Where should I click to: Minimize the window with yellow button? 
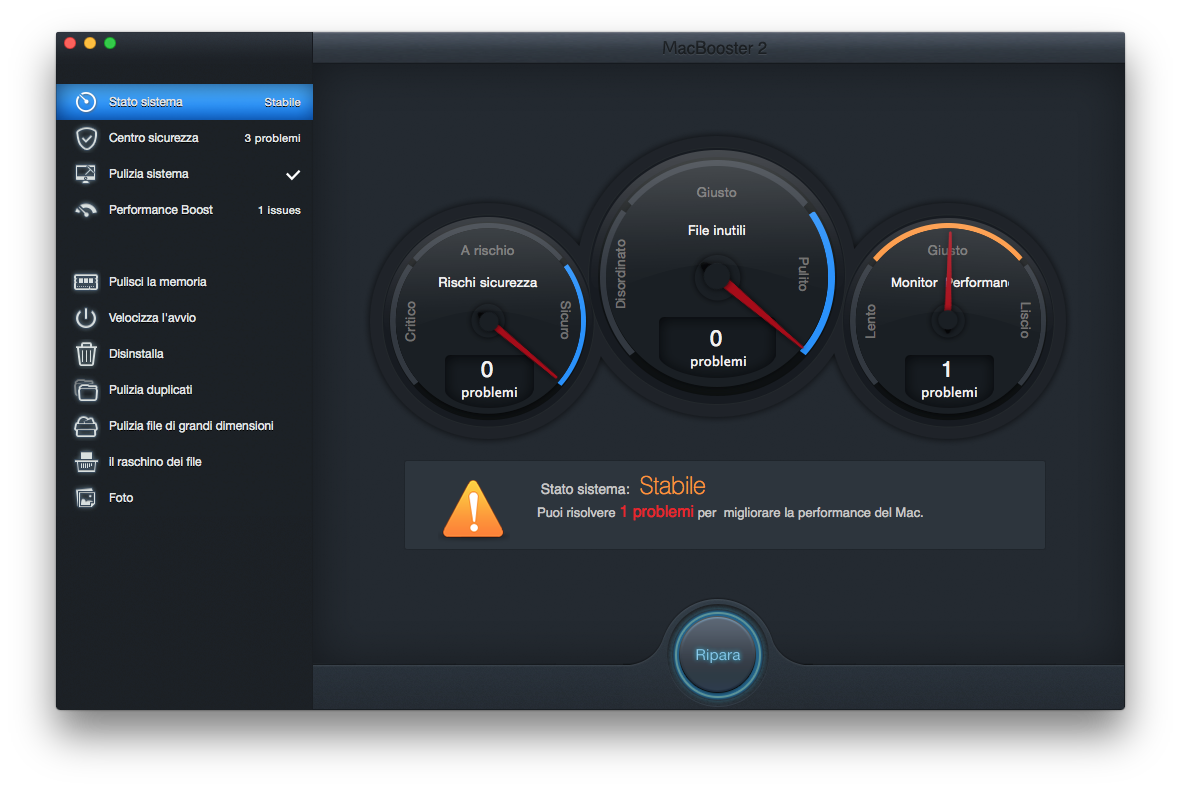coord(90,43)
